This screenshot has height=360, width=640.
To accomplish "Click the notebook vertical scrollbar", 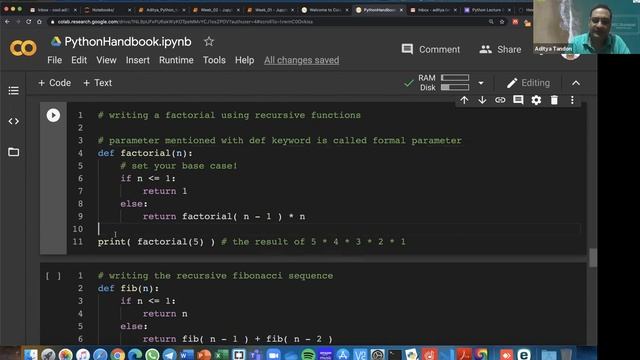I will 593,258.
